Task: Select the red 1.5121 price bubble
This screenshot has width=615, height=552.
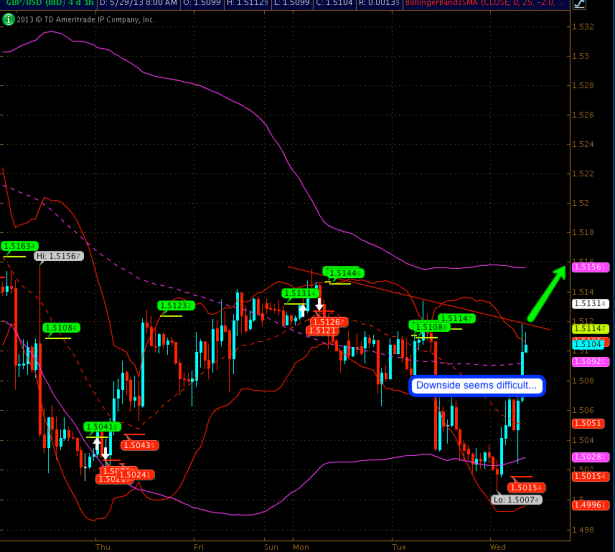Action: tap(322, 331)
